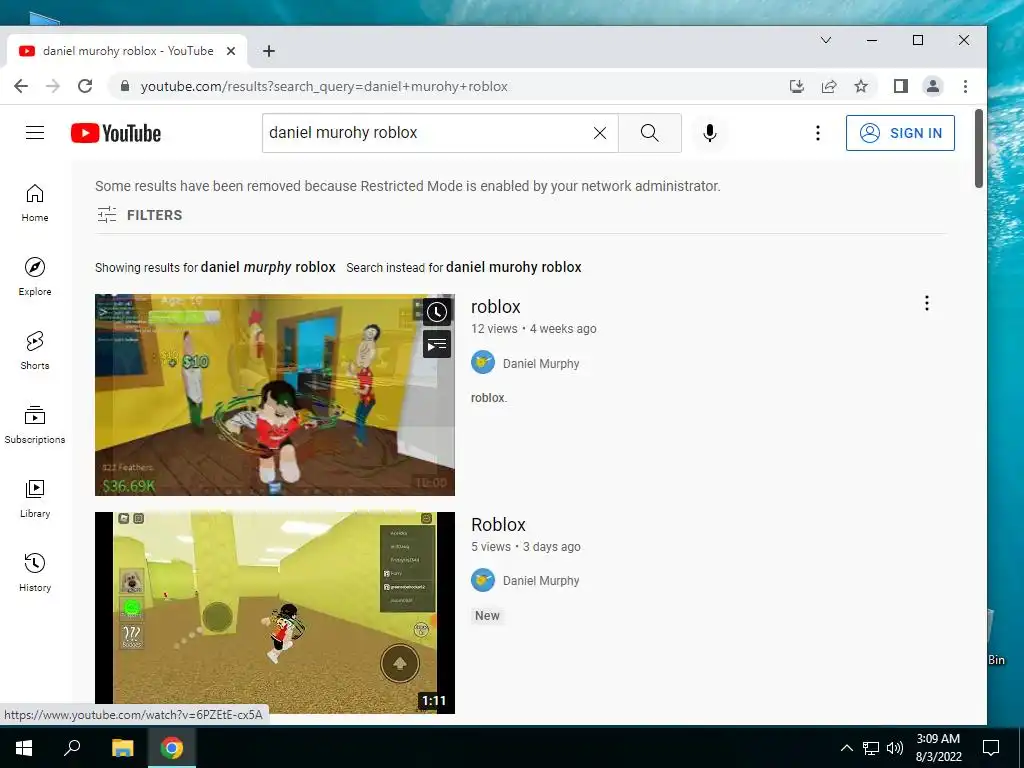
Task: Toggle Chrome side panel
Action: pos(901,86)
